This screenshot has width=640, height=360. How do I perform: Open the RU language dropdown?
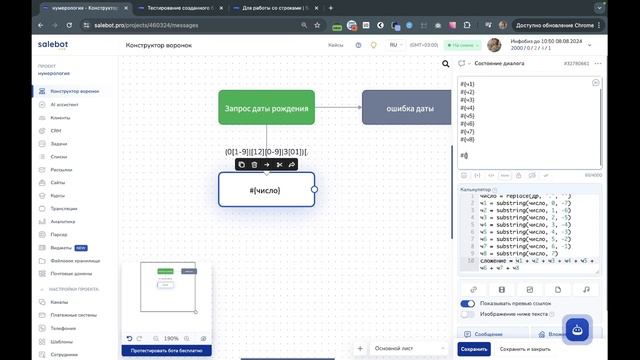pyautogui.click(x=396, y=45)
